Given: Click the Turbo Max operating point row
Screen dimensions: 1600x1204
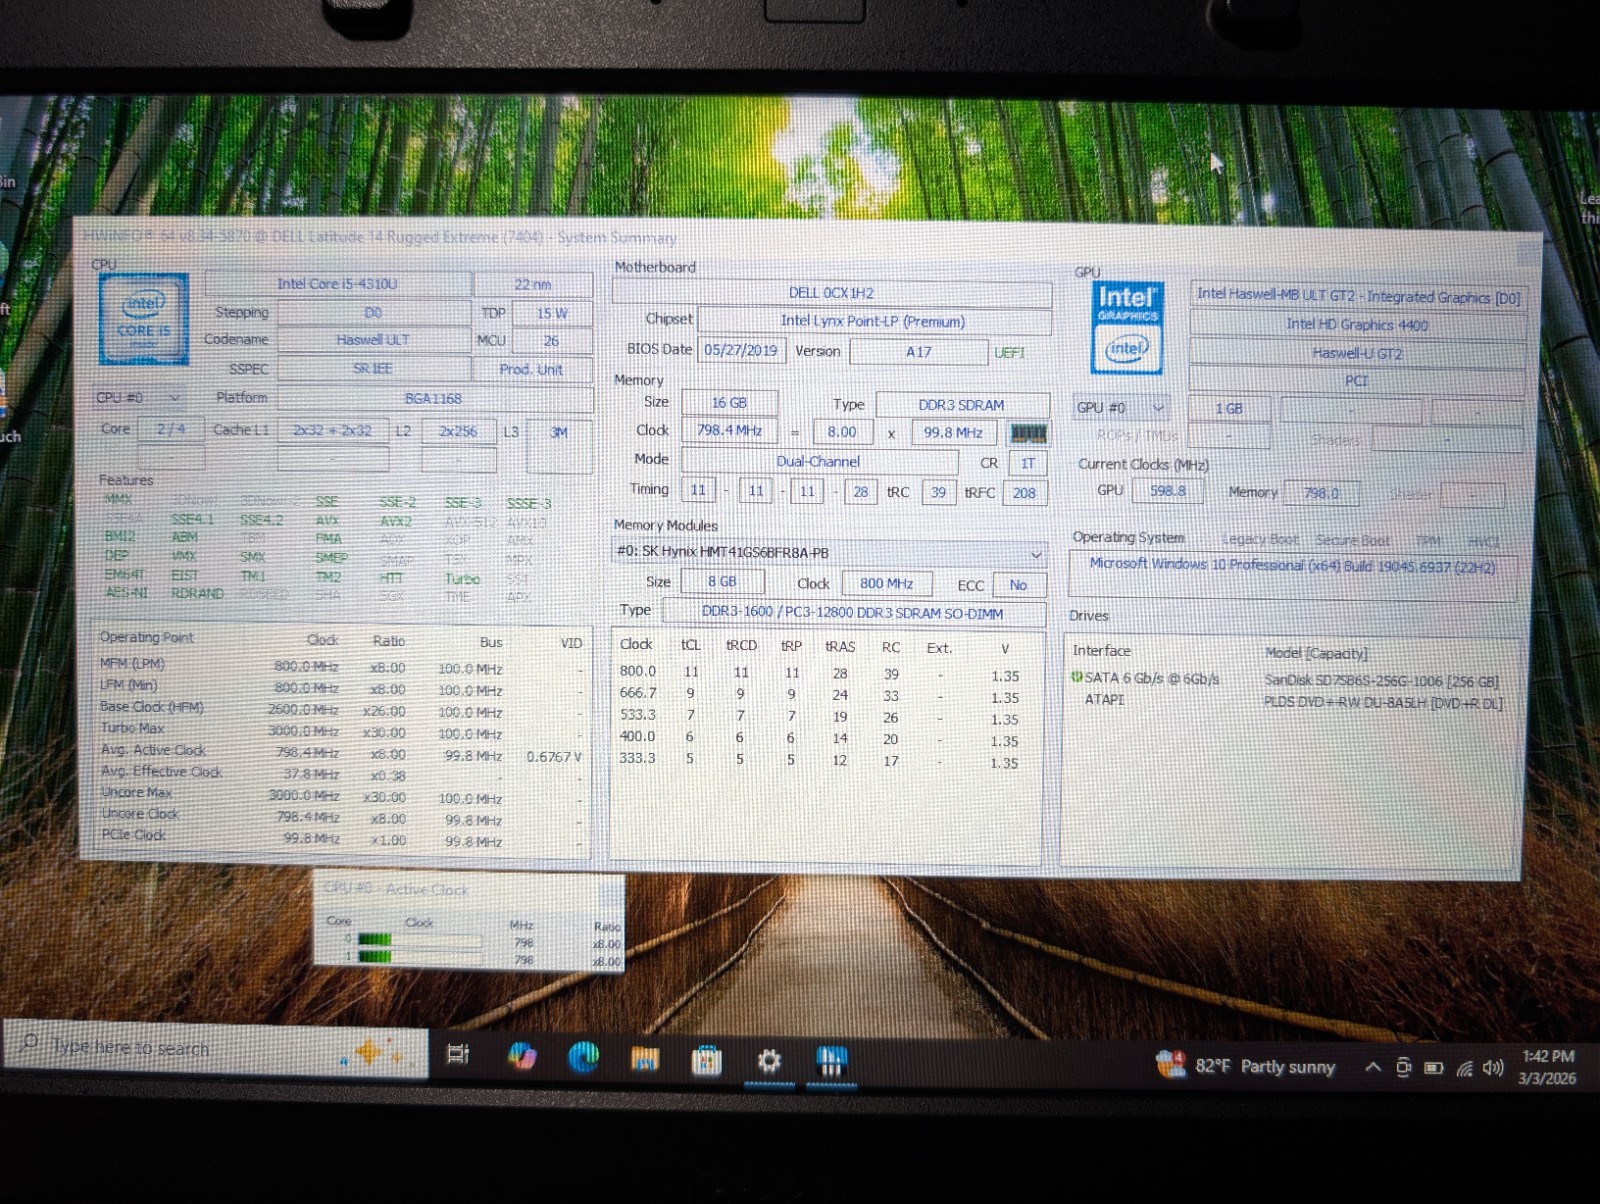Looking at the screenshot, I should point(340,731).
